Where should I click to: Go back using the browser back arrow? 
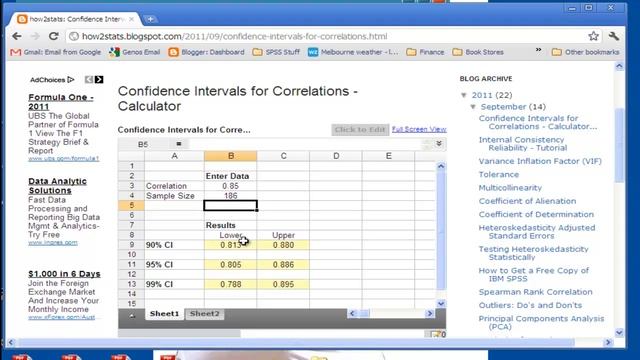(x=17, y=36)
